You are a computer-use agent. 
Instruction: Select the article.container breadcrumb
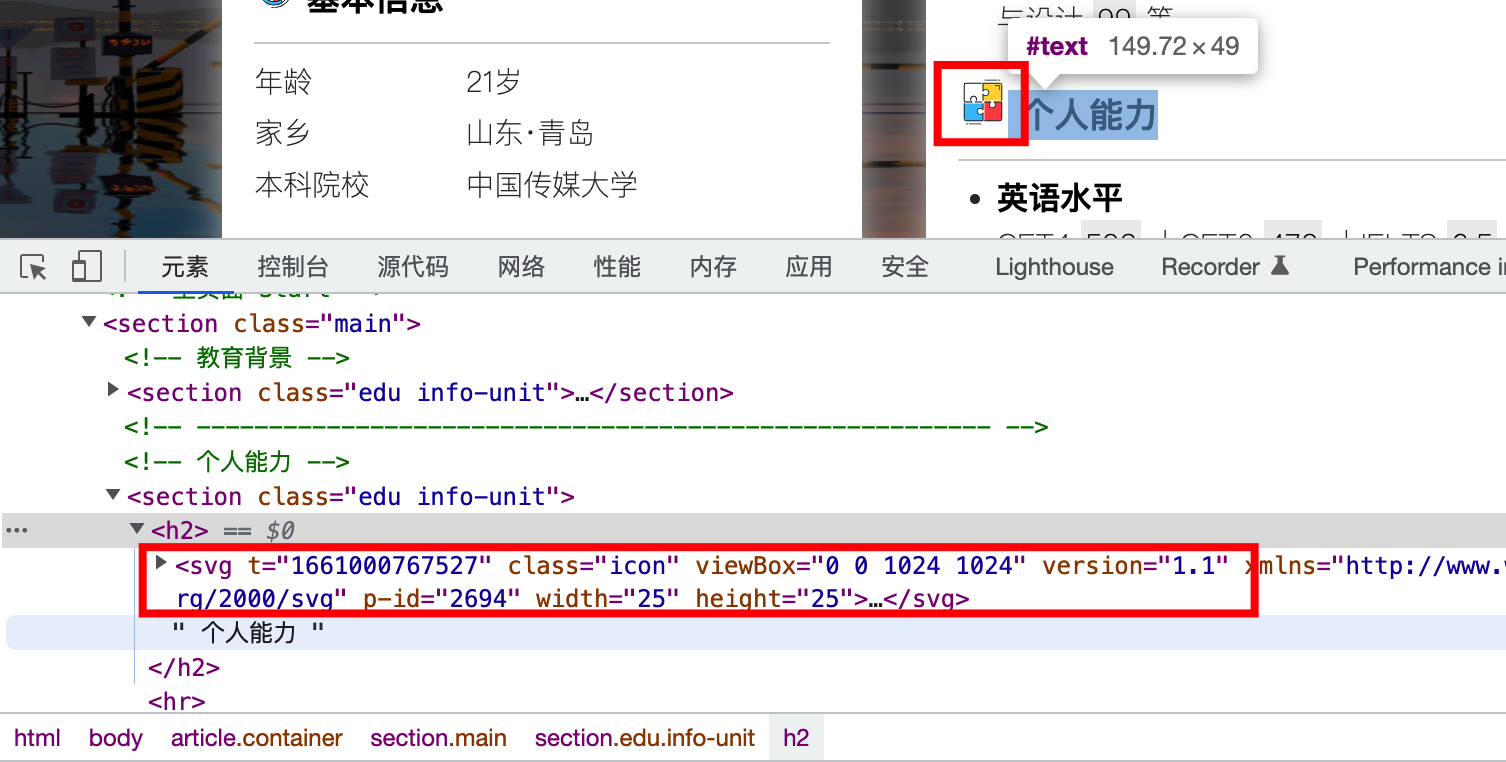click(x=256, y=738)
